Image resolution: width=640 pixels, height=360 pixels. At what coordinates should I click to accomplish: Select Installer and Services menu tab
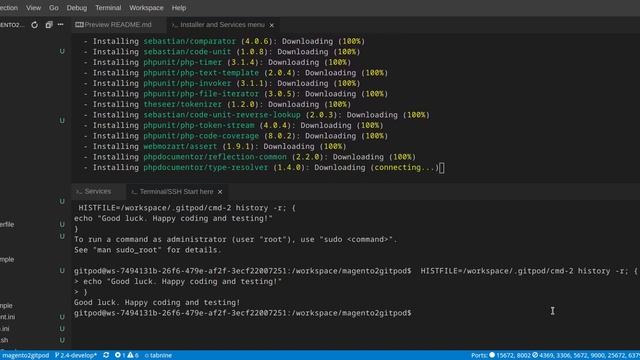(222, 25)
